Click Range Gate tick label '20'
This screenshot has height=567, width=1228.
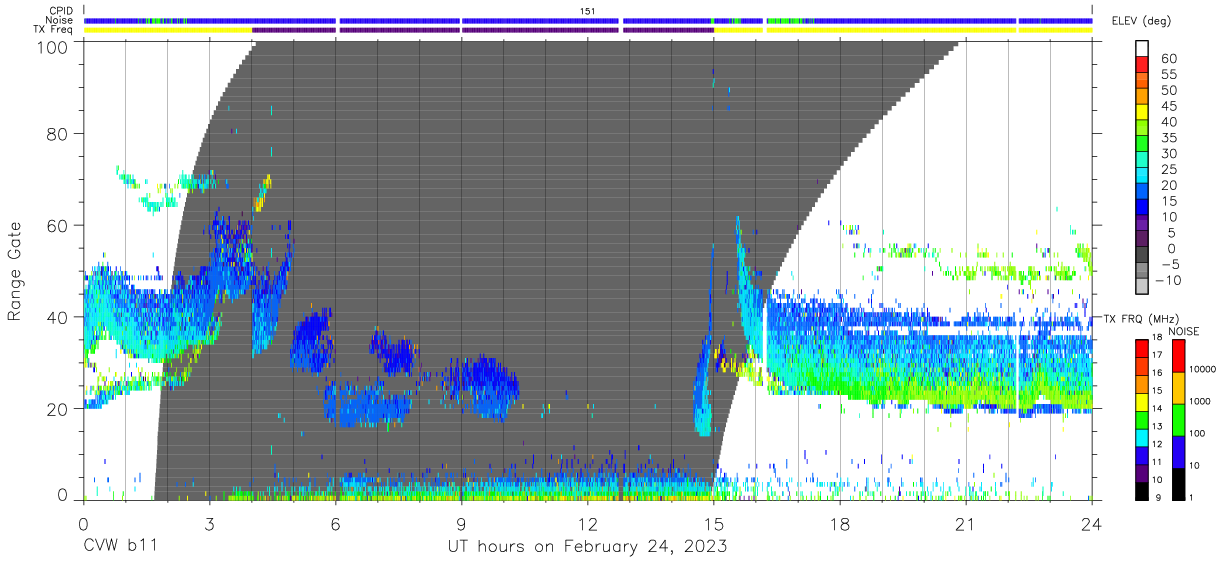coord(59,408)
